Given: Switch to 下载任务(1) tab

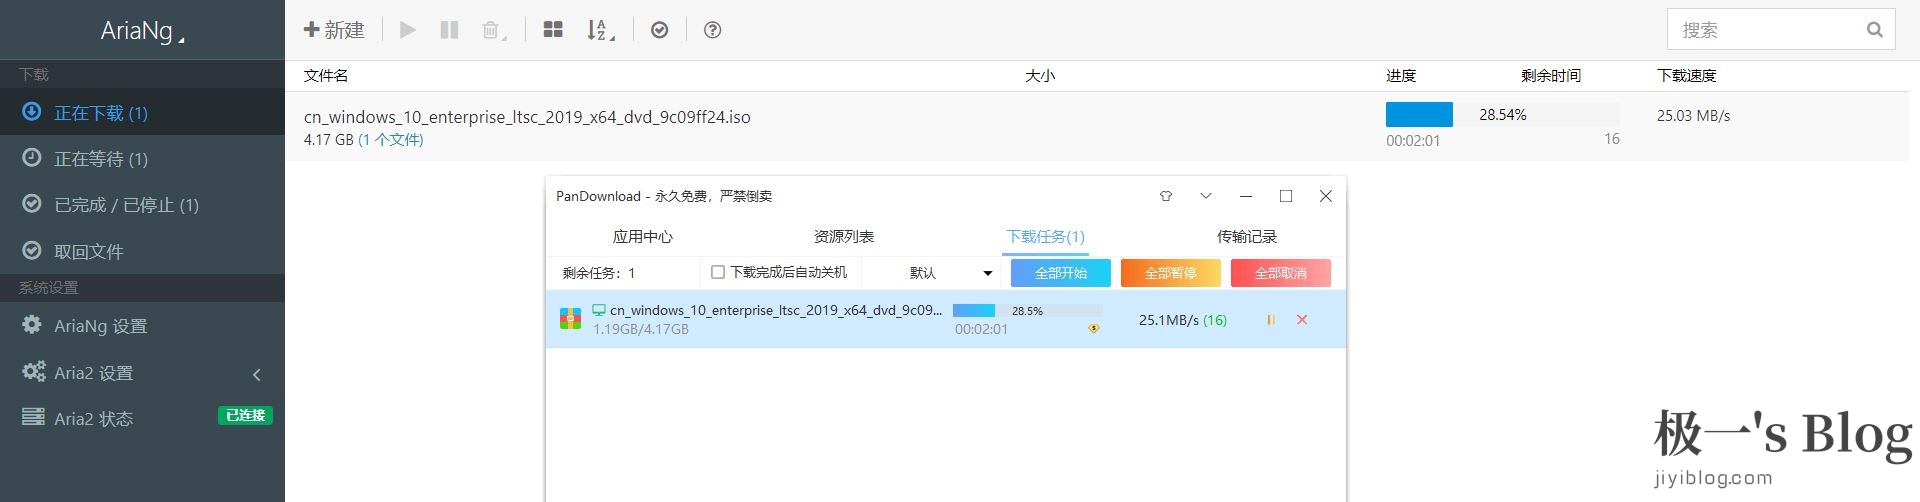Looking at the screenshot, I should click(1045, 237).
